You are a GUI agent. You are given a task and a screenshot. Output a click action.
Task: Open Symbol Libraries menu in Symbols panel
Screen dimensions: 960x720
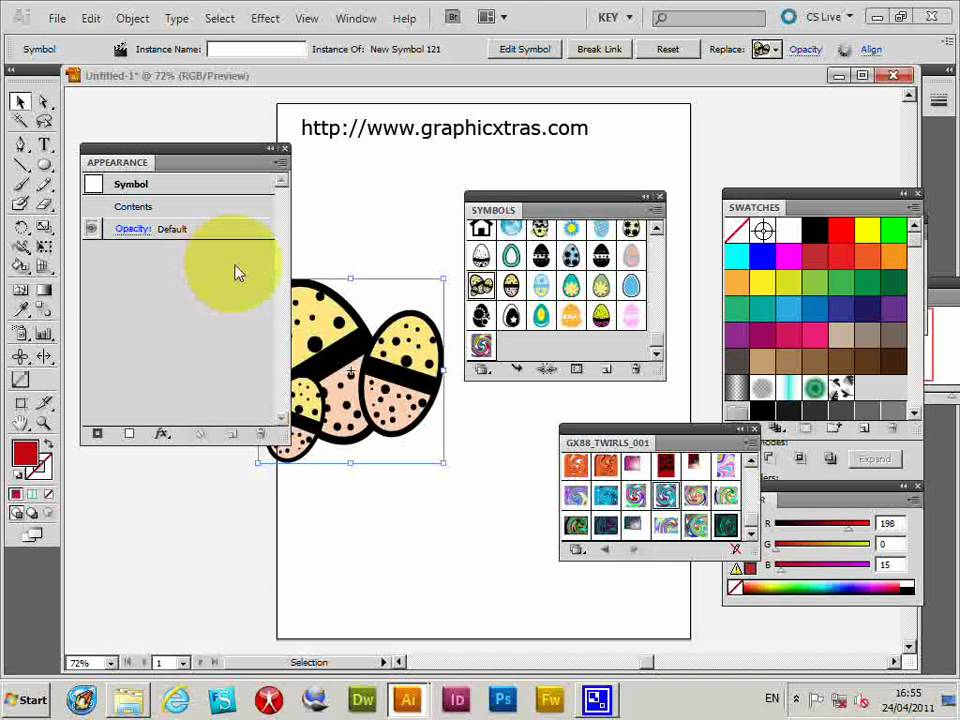point(482,369)
